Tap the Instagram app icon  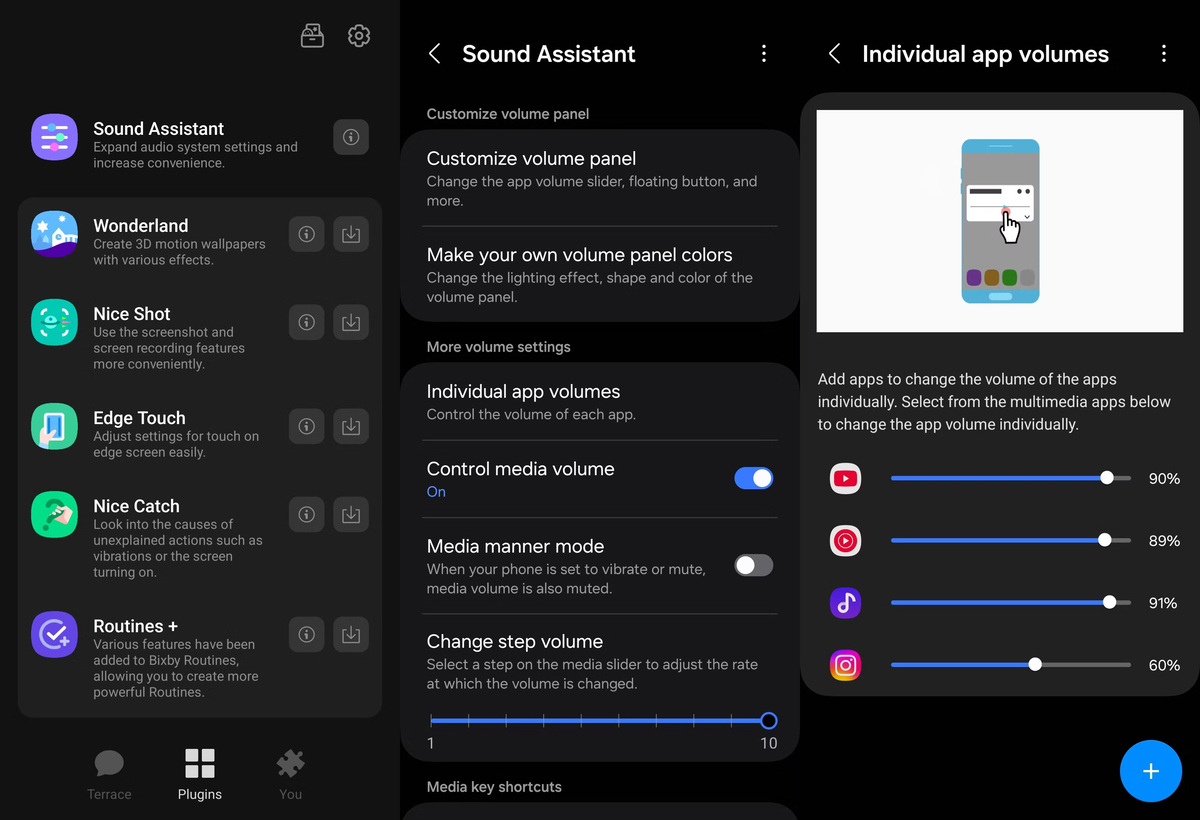coord(845,665)
